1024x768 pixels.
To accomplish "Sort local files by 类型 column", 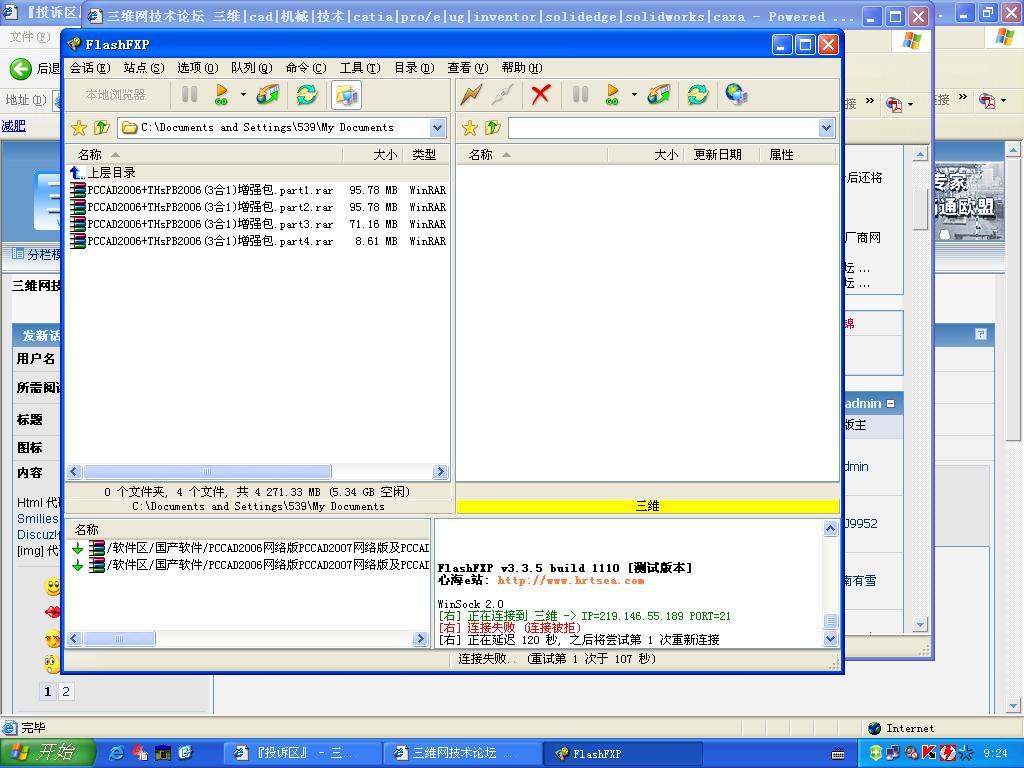I will 424,155.
